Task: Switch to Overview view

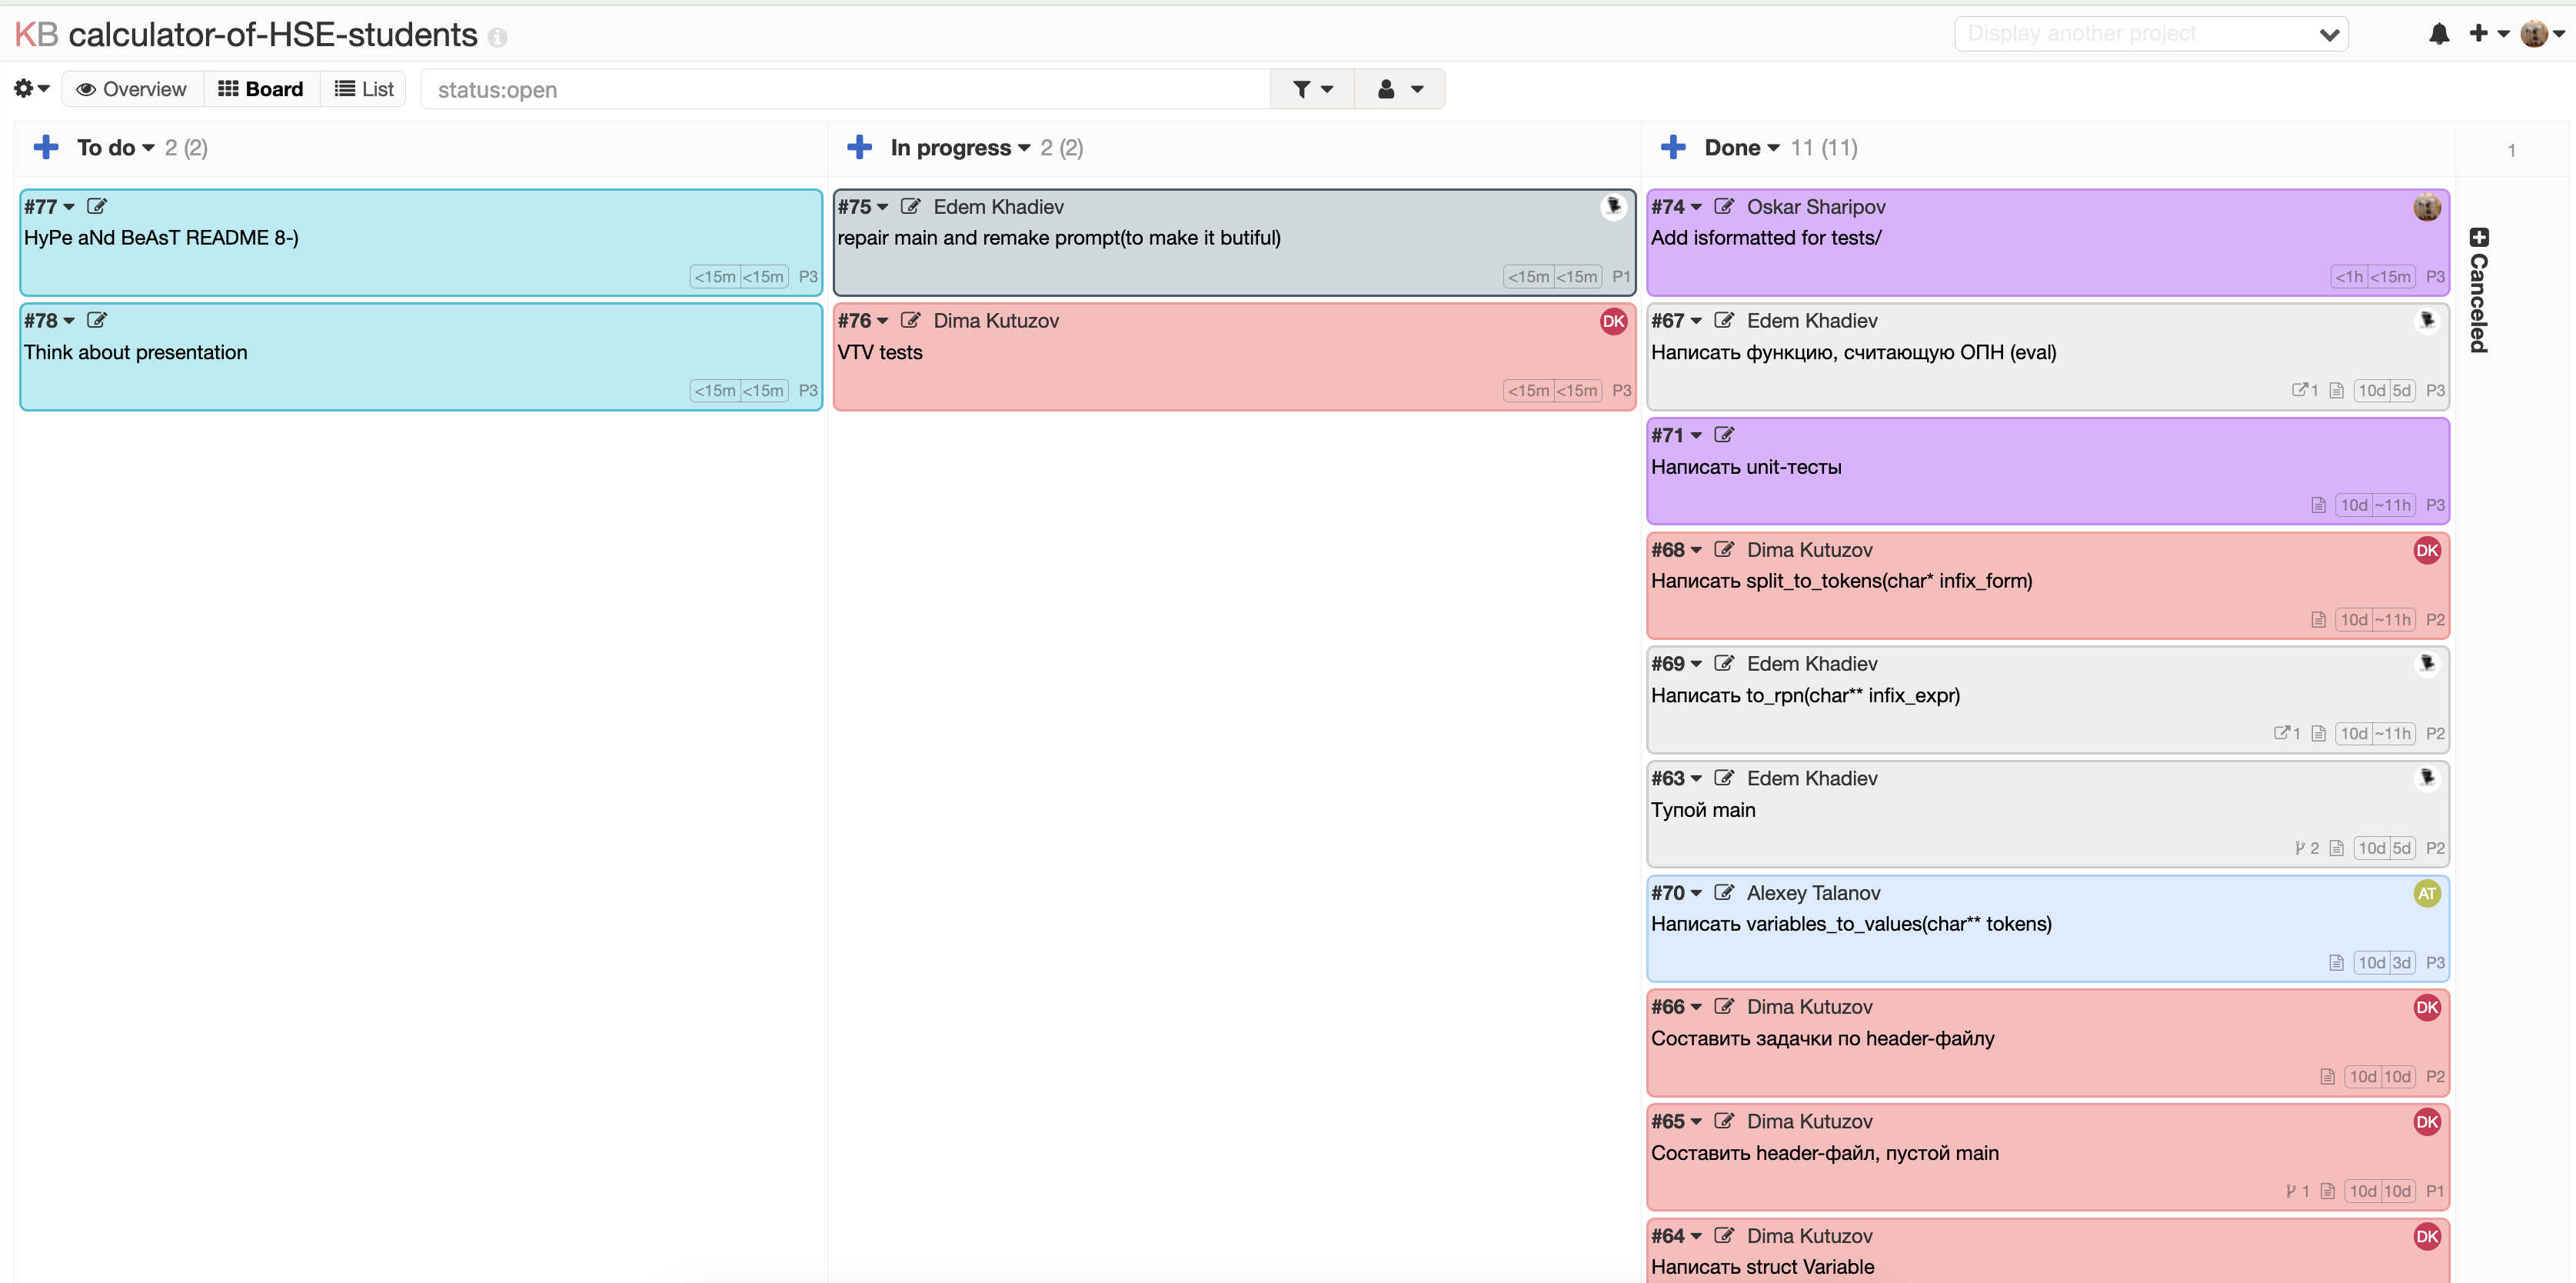Action: pos(132,89)
